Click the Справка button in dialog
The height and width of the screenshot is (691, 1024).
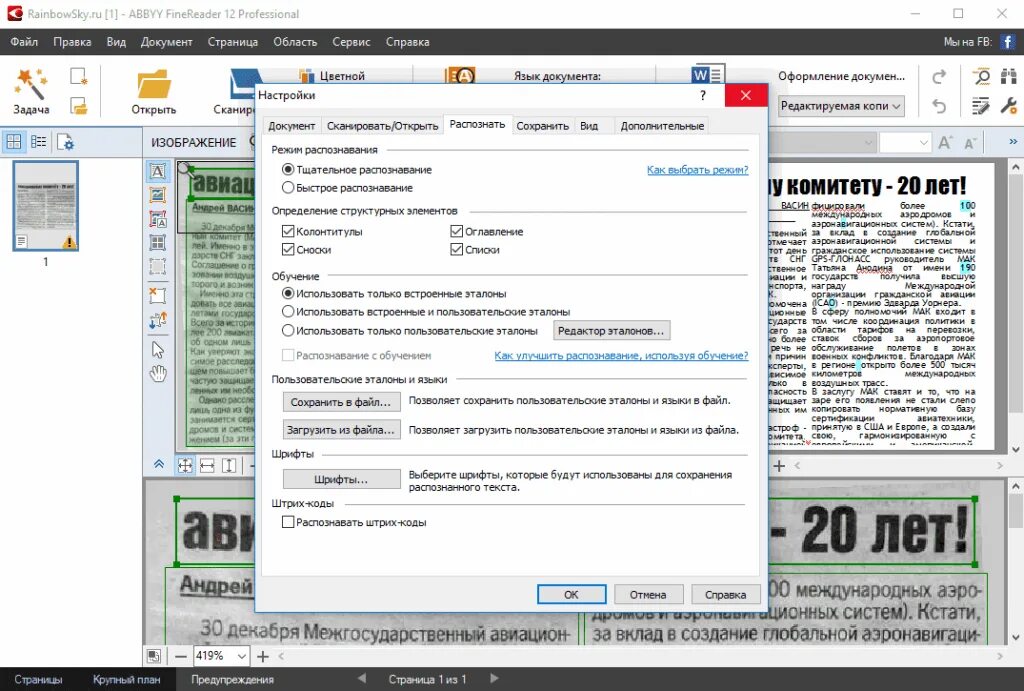[x=725, y=594]
